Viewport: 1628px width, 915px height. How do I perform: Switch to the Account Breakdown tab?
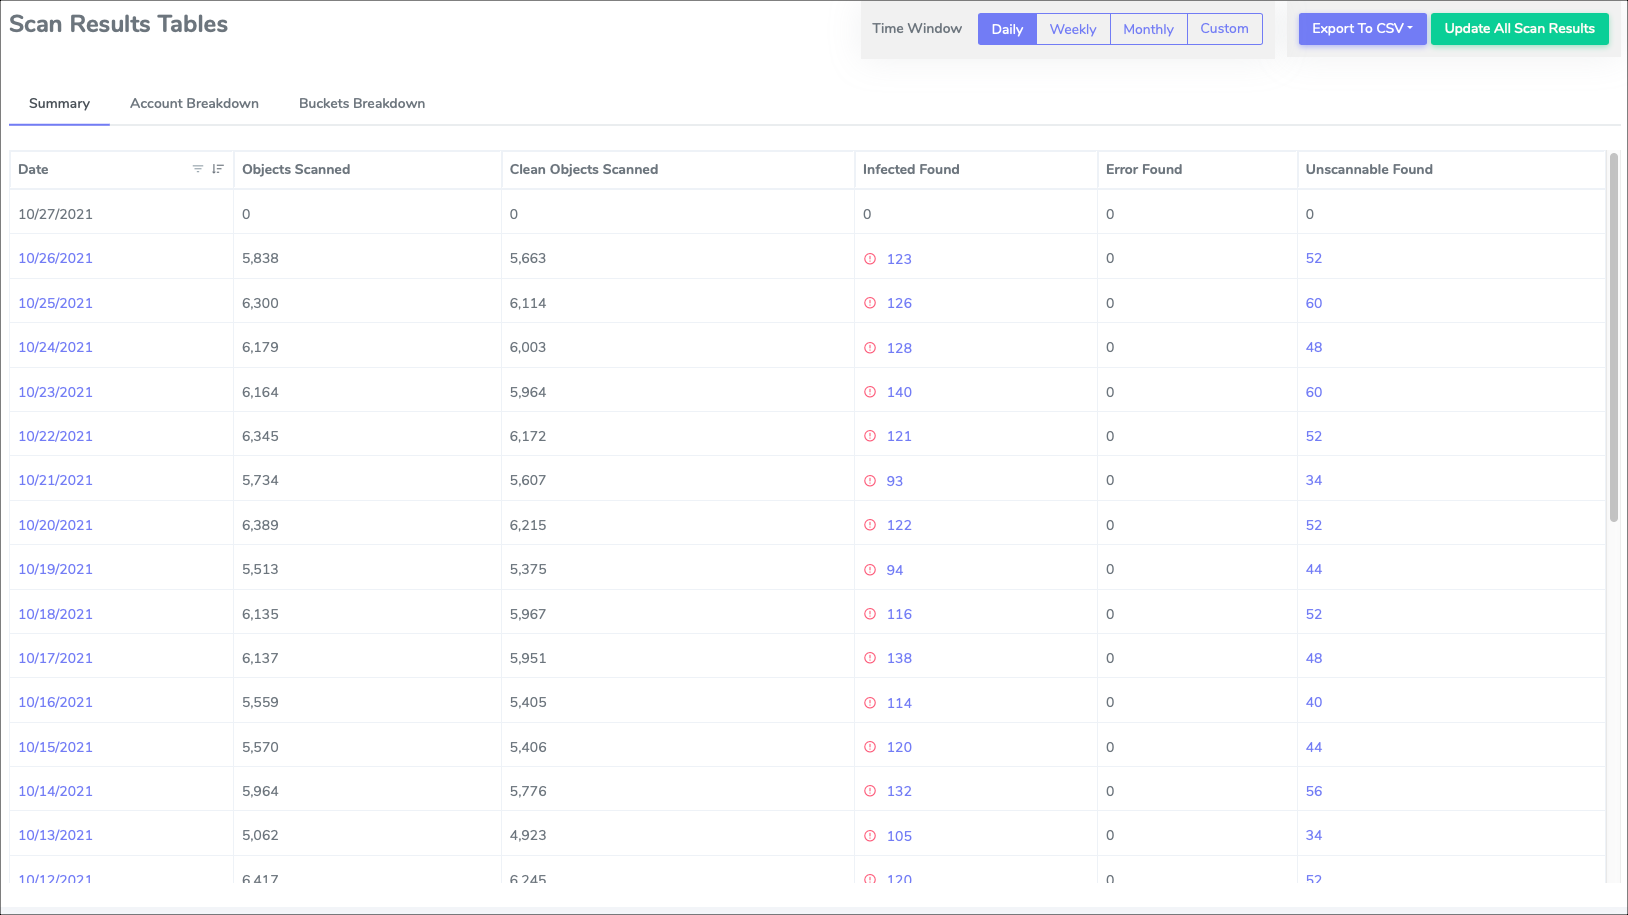(194, 103)
